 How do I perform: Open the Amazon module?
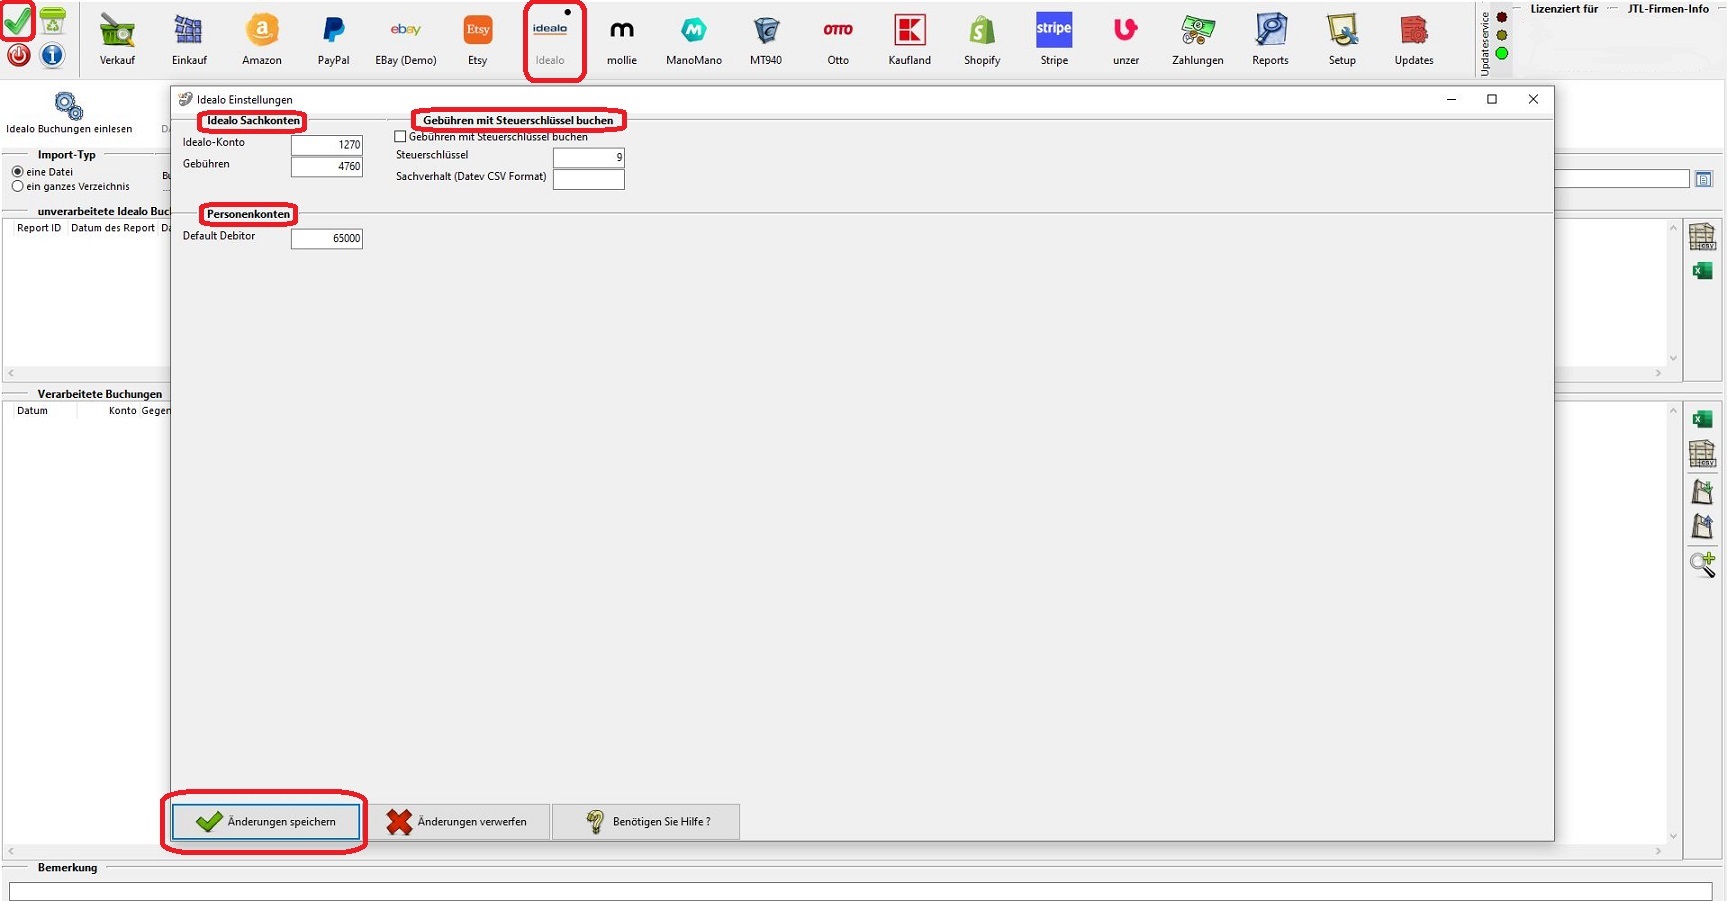pyautogui.click(x=261, y=40)
